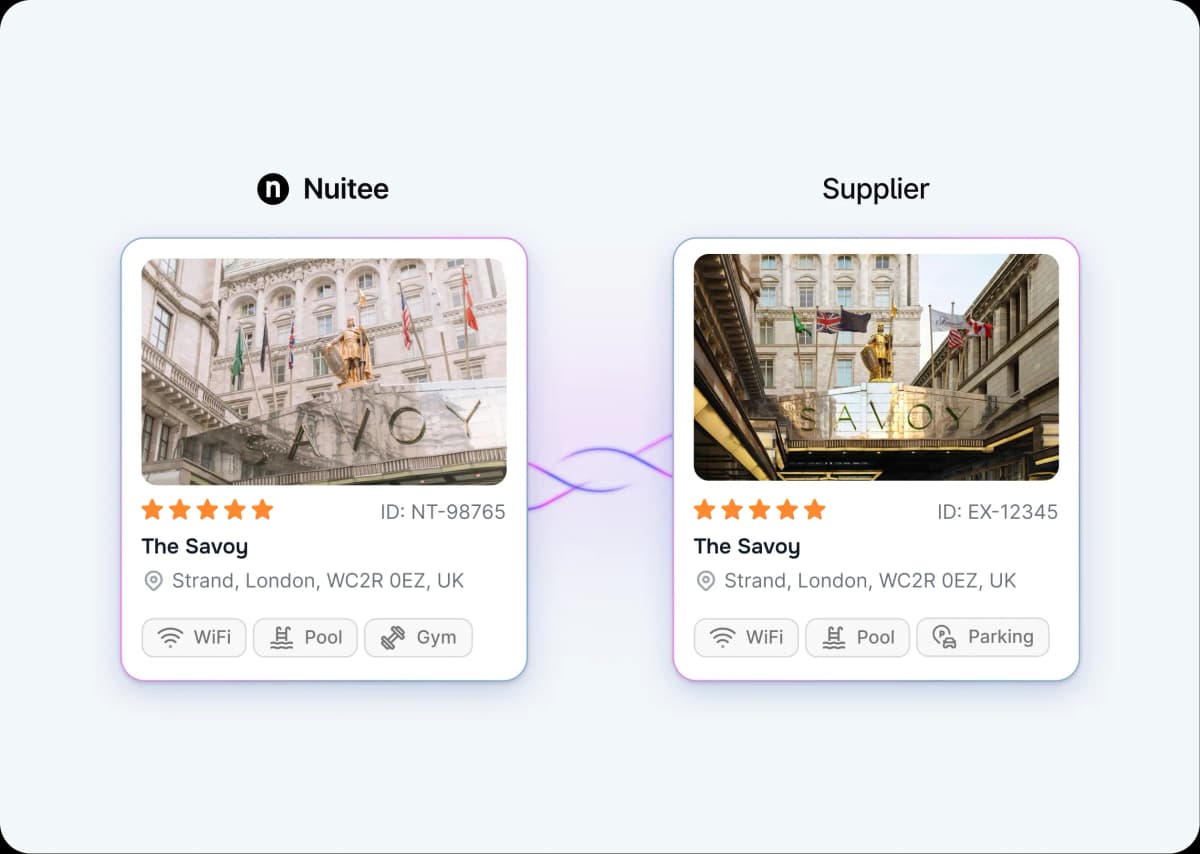The height and width of the screenshot is (854, 1200).
Task: Click the location pin in Supplier card
Action: (x=705, y=581)
